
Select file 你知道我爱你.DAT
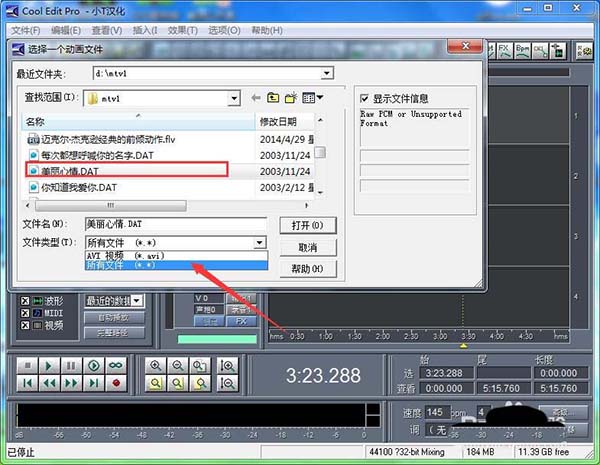pyautogui.click(x=73, y=188)
